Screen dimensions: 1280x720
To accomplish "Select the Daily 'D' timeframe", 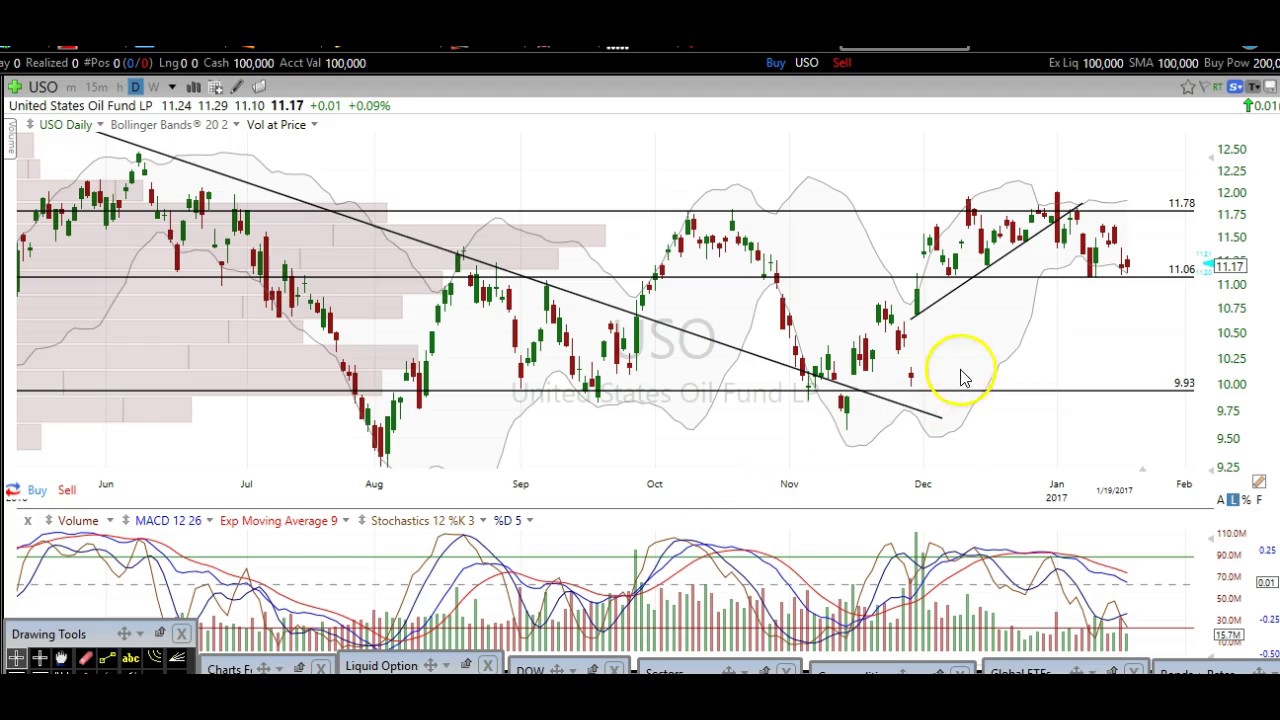I will pos(136,87).
